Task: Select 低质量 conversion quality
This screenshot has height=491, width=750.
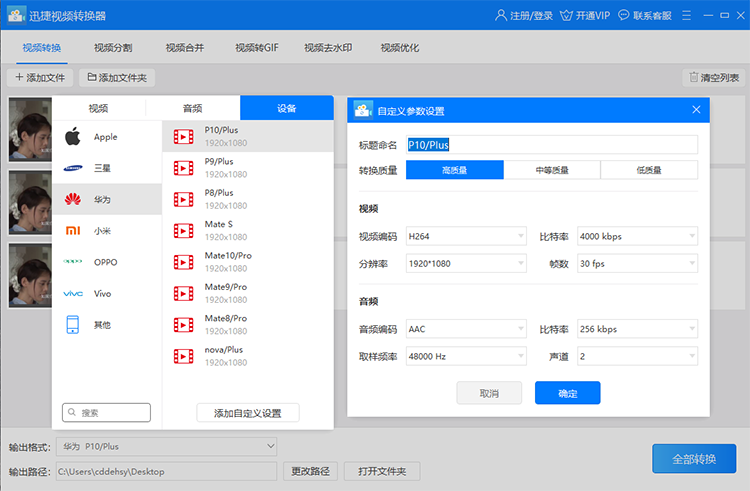Action: [649, 170]
